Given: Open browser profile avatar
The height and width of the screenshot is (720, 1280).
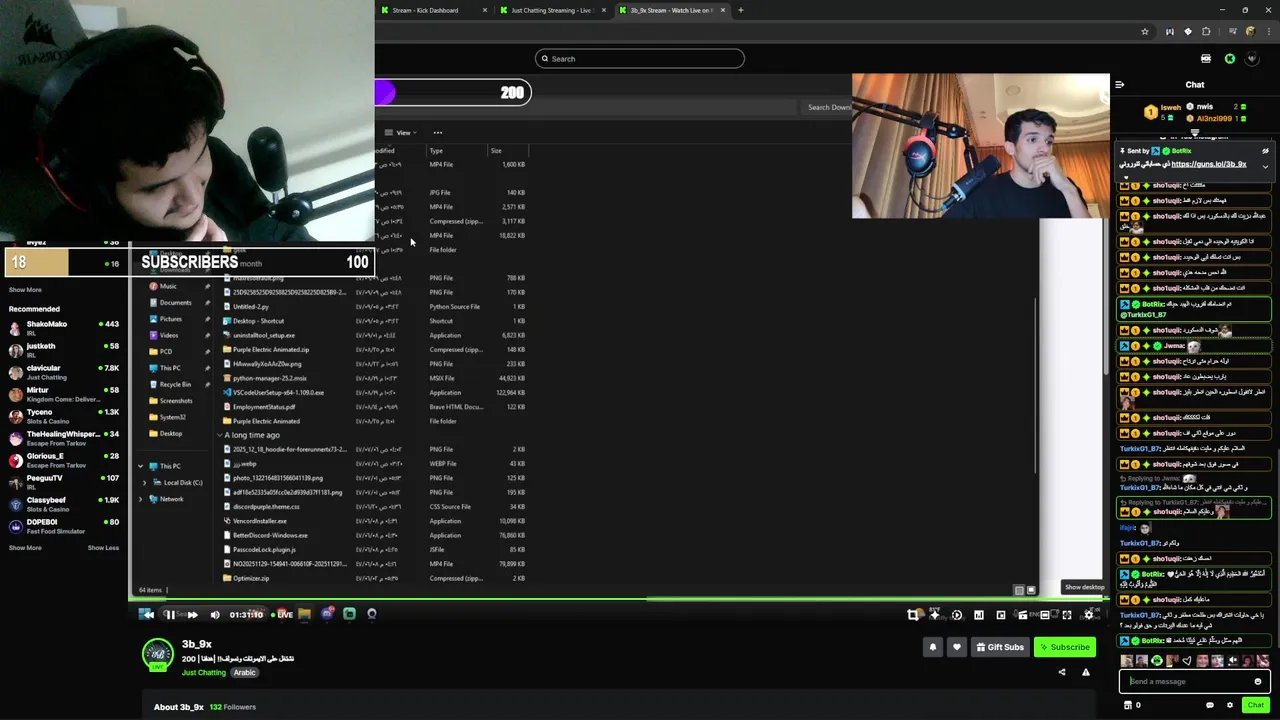Looking at the screenshot, I should coord(1250,32).
